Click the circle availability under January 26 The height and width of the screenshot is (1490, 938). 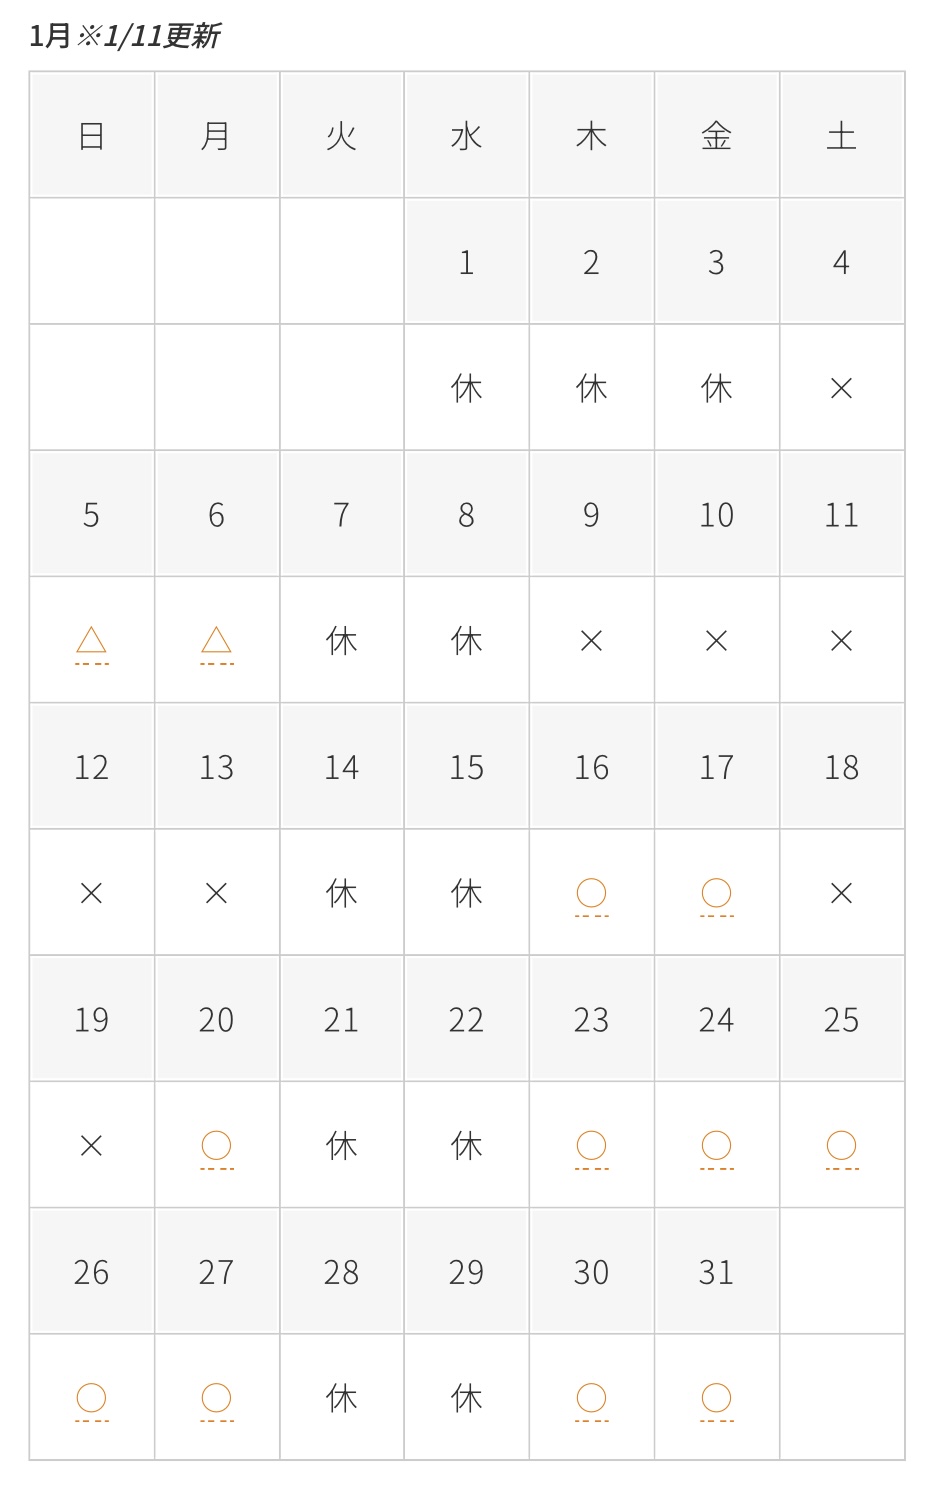[91, 1398]
